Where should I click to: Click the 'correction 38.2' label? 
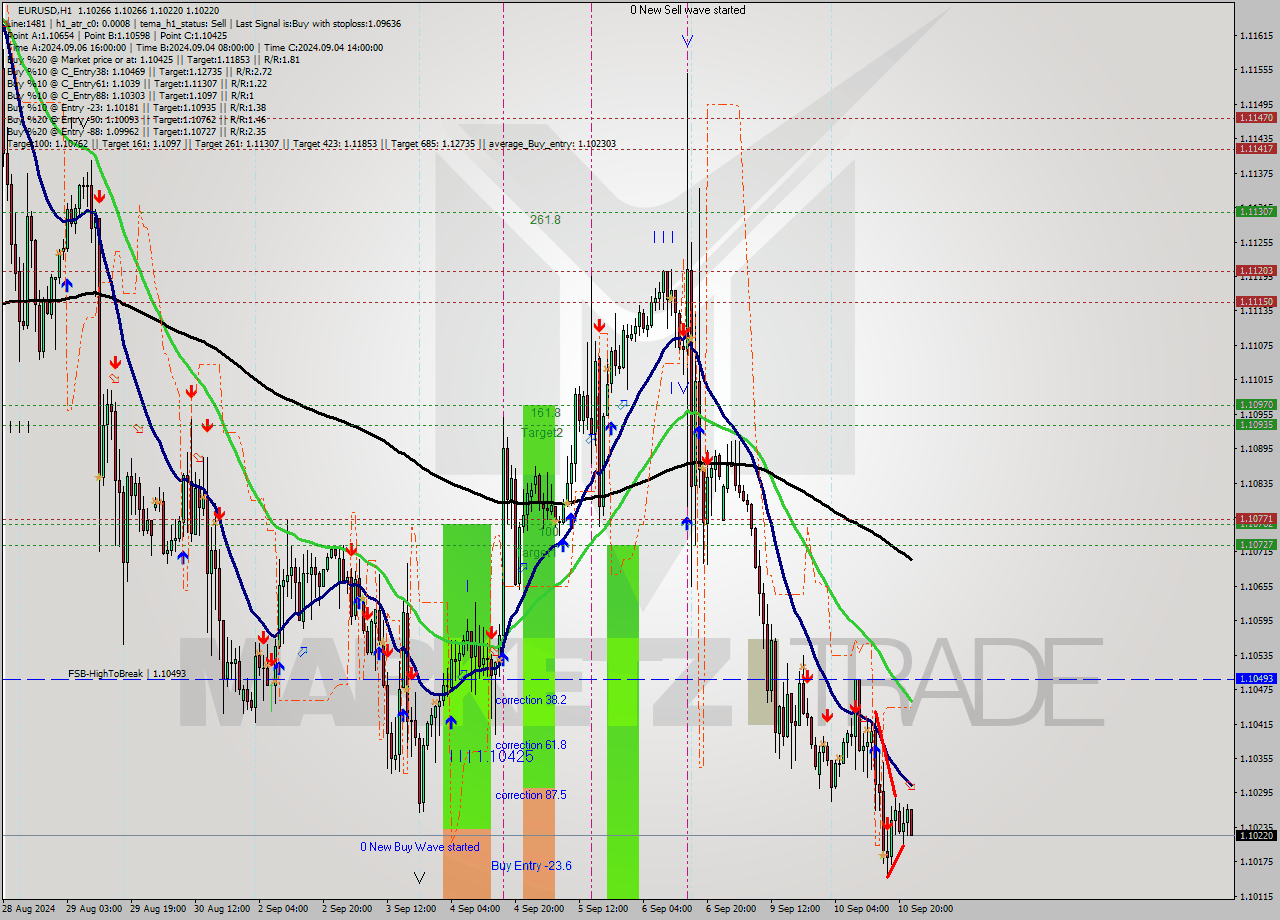[x=531, y=700]
